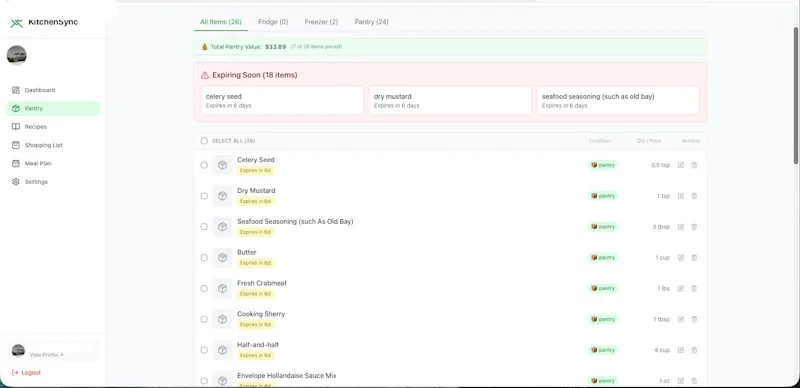800x388 pixels.
Task: Edit the Dry Mustard item
Action: coord(681,196)
